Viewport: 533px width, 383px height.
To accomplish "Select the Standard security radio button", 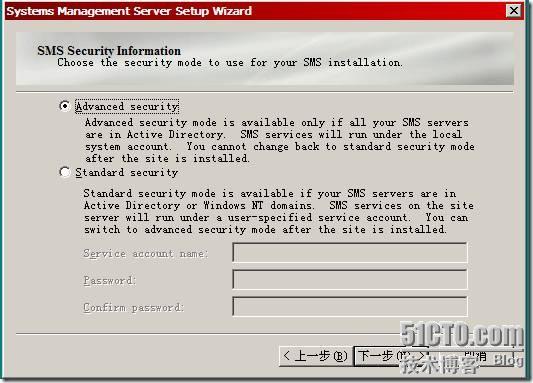I will [65, 172].
